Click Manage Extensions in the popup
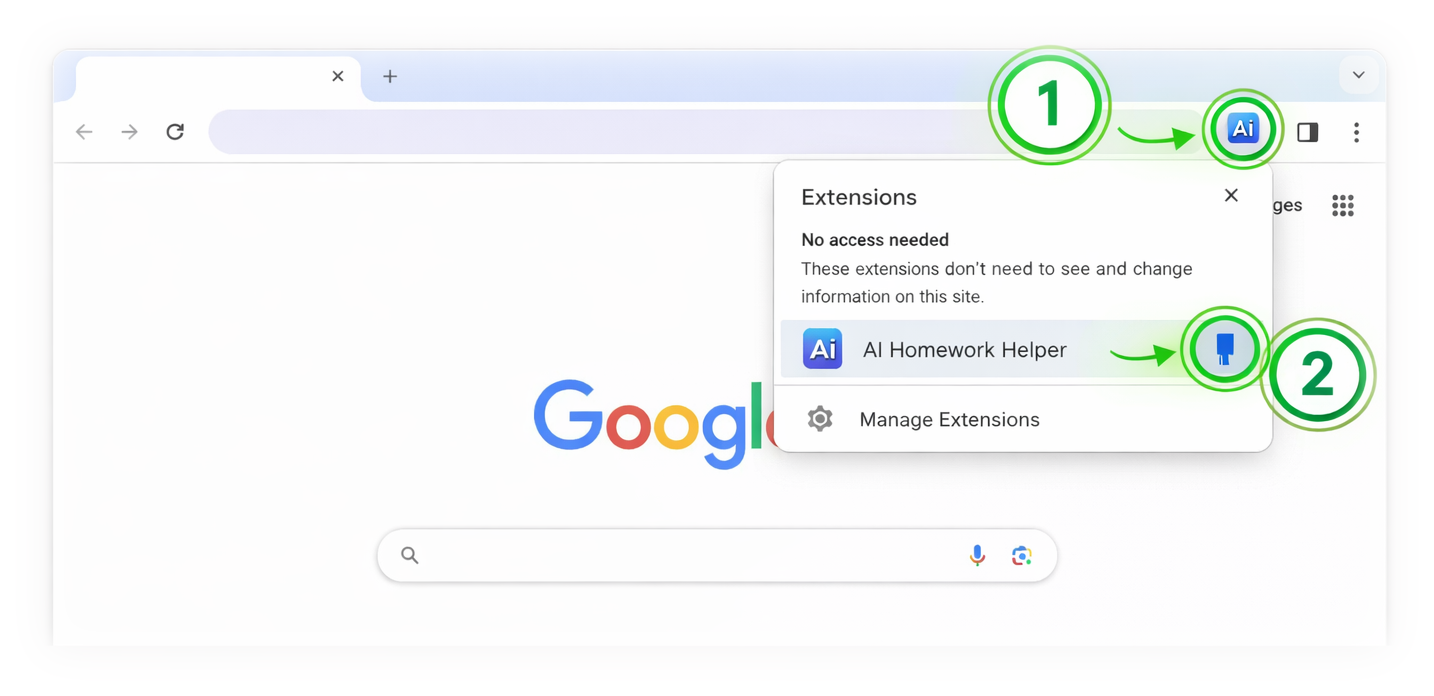Screen dimensions: 1434x696 pyautogui.click(x=949, y=419)
